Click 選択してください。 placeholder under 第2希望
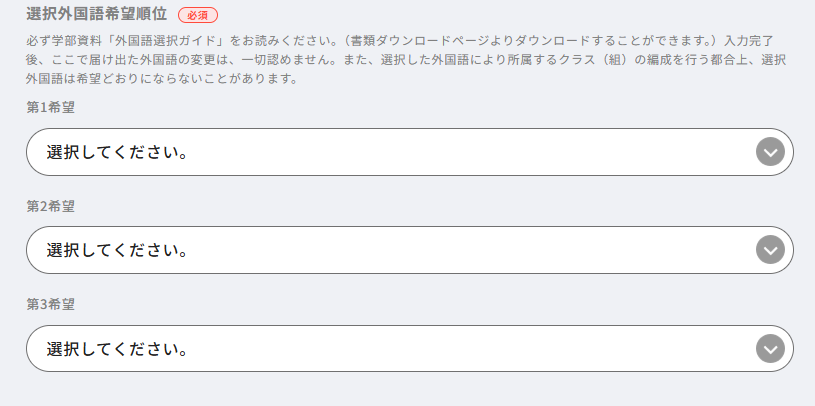815x406 pixels. pos(118,251)
